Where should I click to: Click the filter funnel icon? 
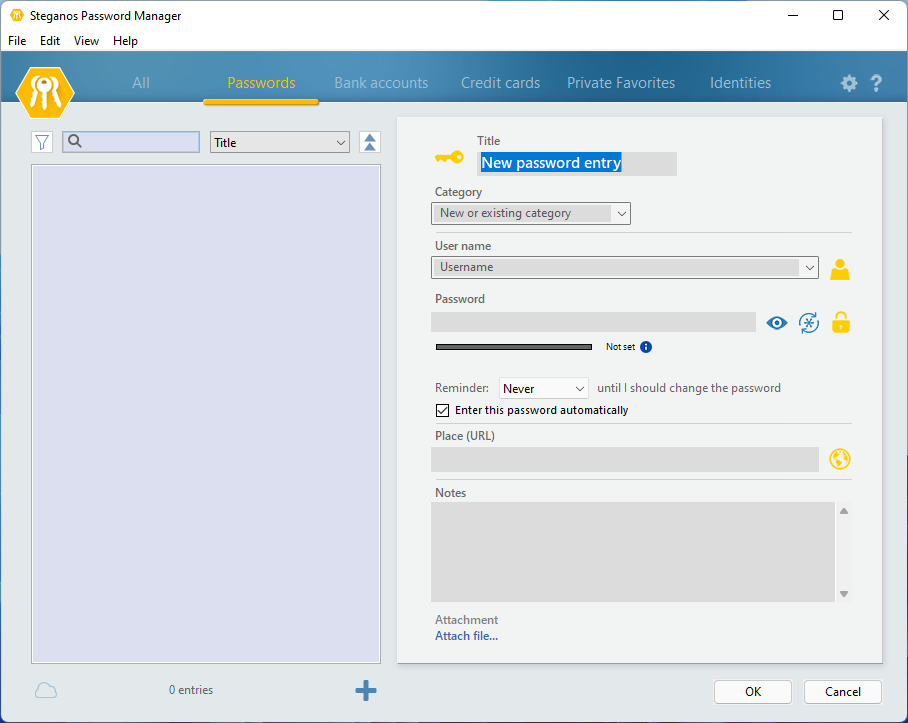[41, 143]
